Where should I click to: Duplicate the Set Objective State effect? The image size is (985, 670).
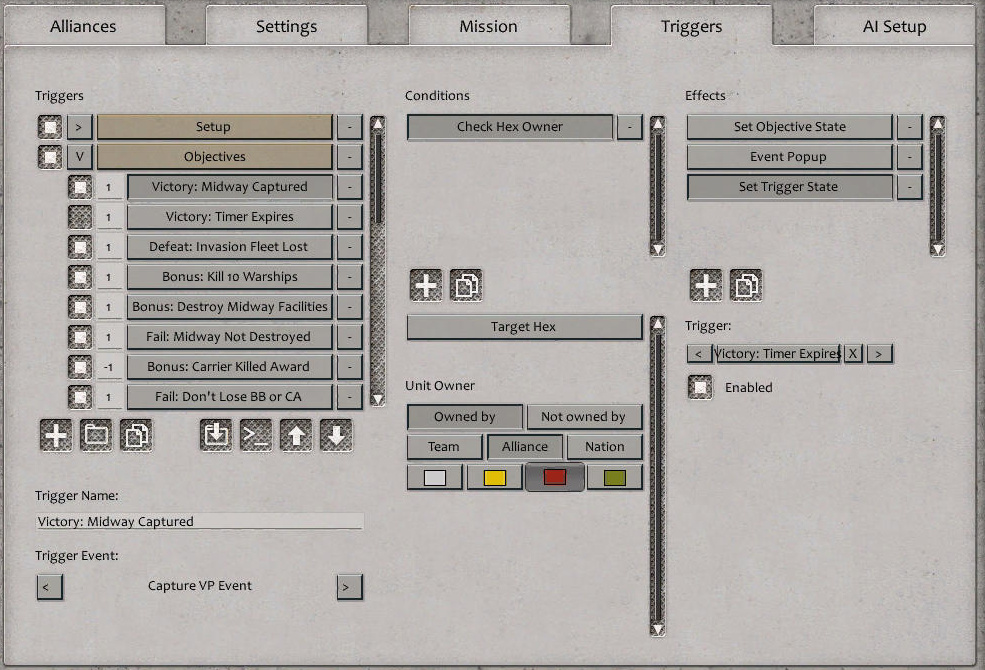coord(746,285)
